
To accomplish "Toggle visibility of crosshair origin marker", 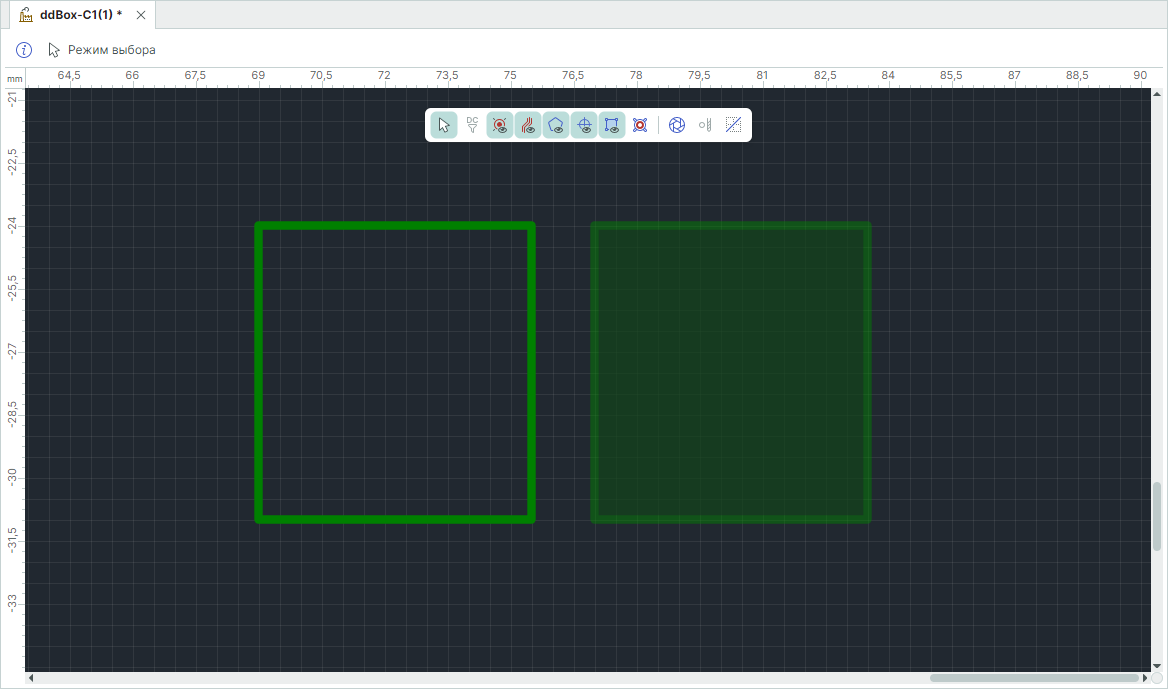I will [584, 125].
